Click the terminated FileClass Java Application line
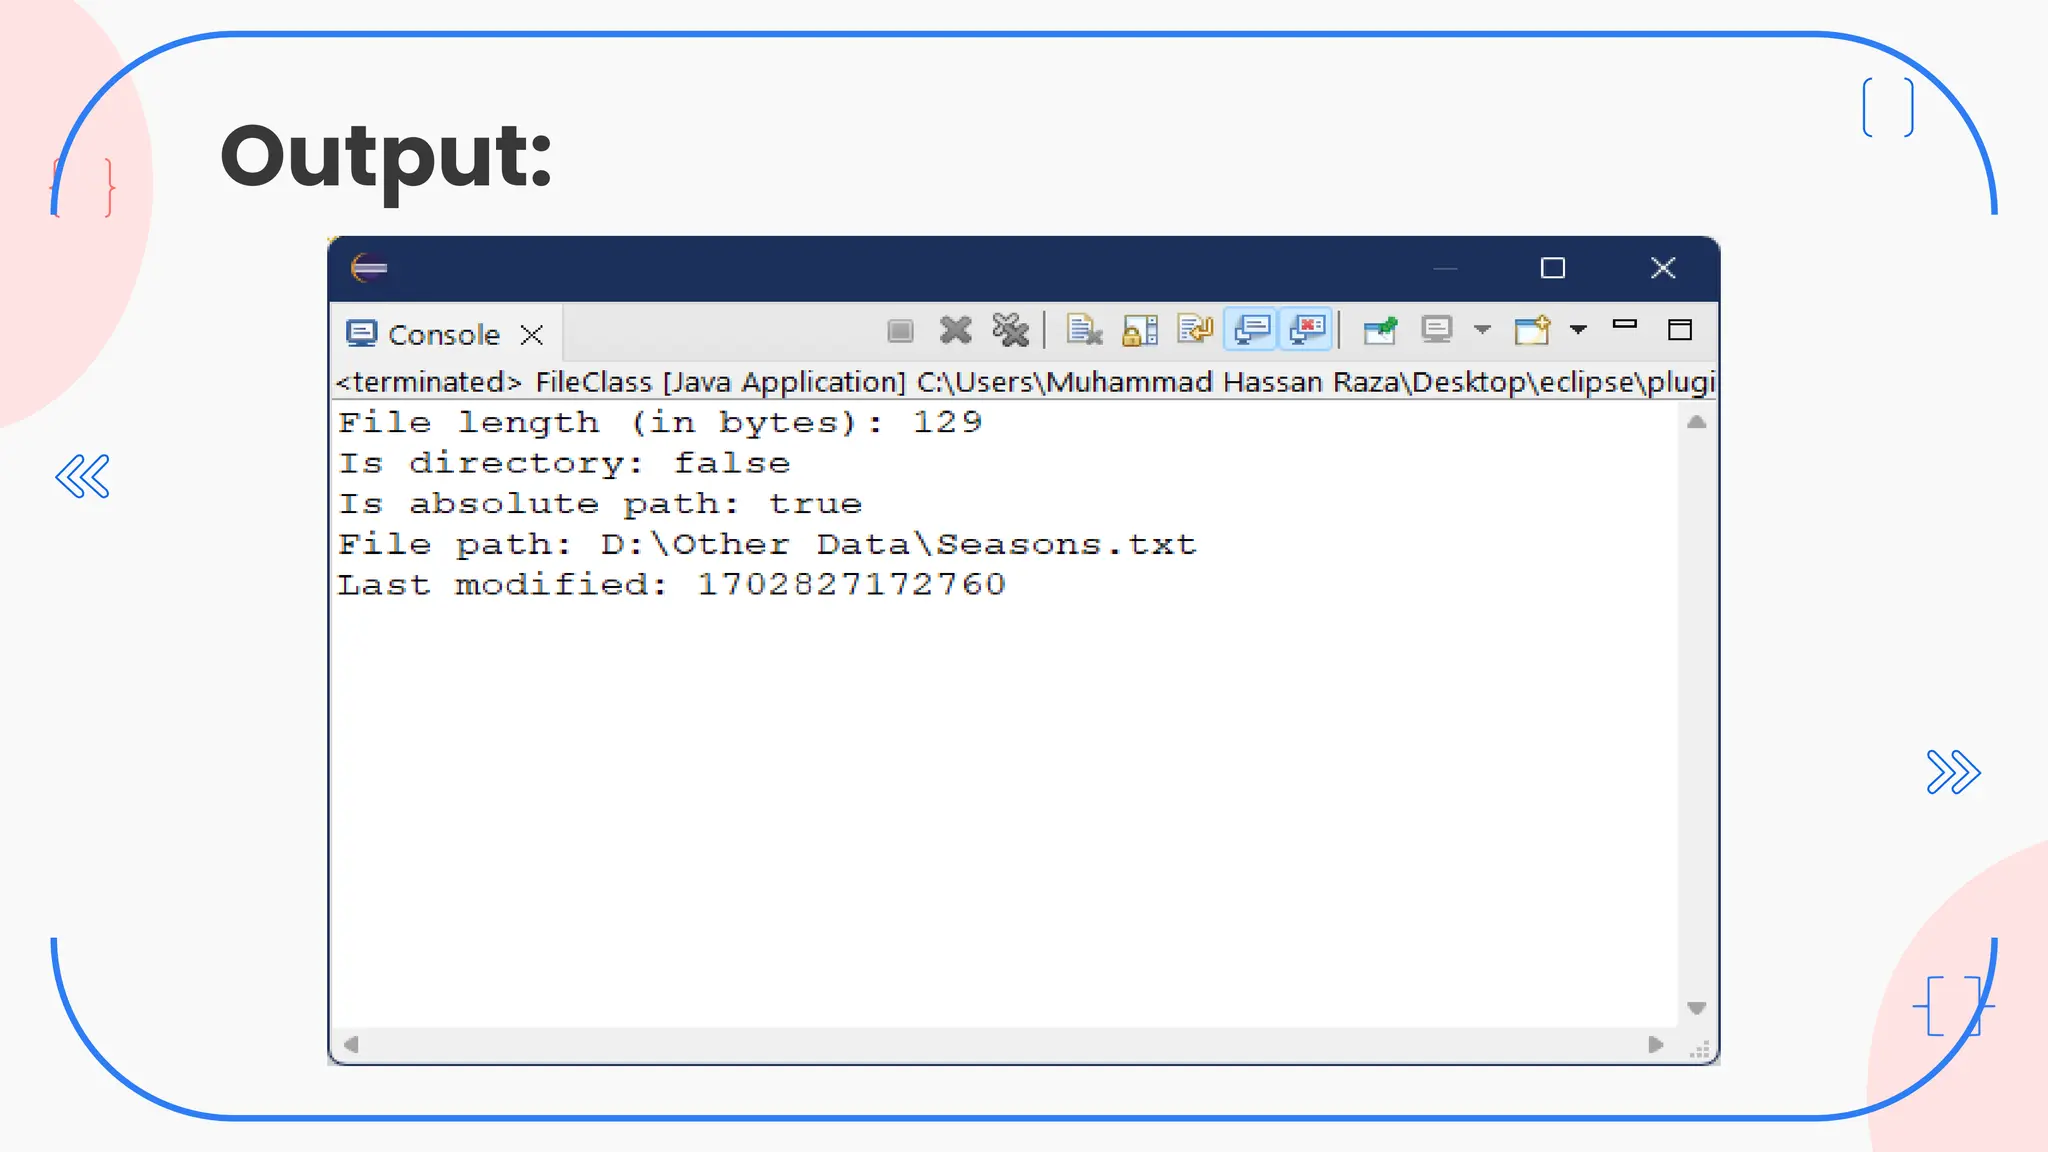Viewport: 2048px width, 1152px height. coord(1026,382)
